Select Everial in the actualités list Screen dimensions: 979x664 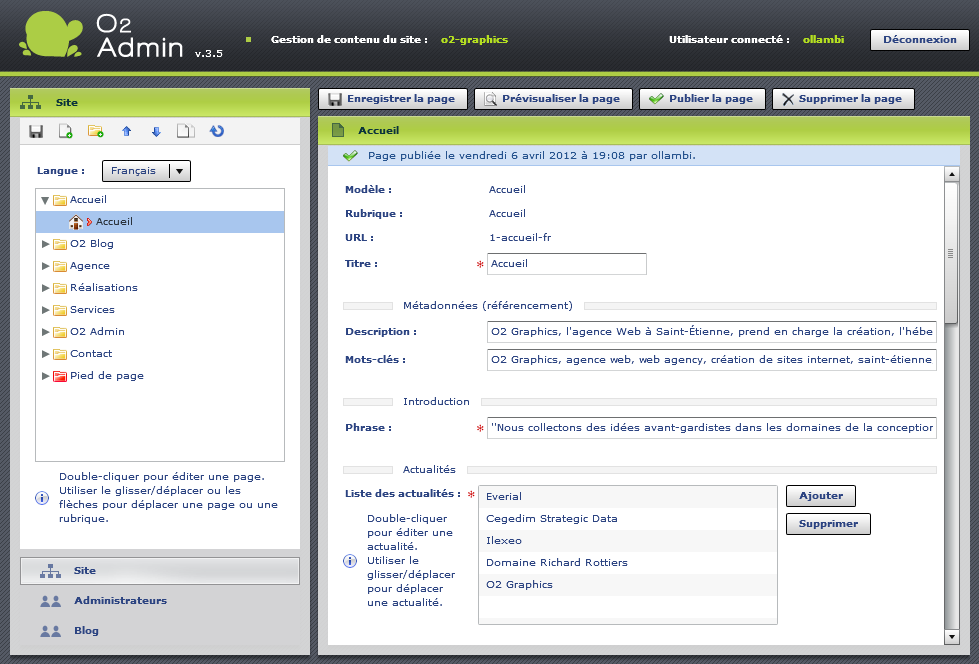[627, 497]
